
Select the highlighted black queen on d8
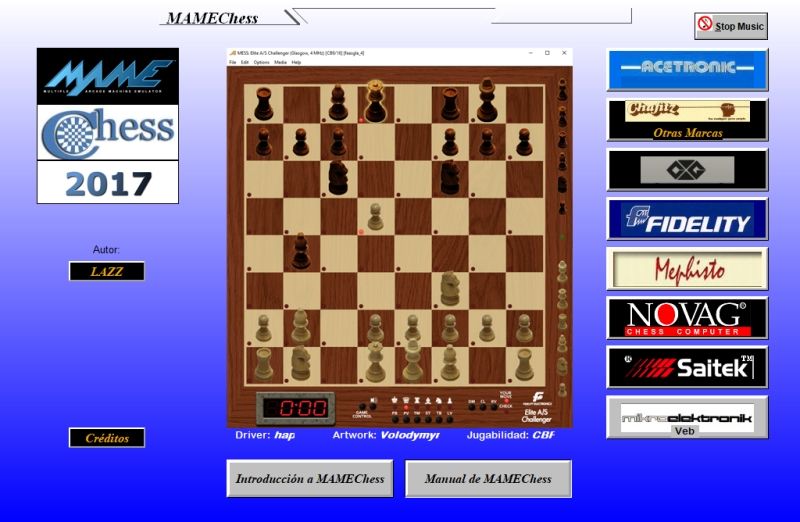coord(376,102)
